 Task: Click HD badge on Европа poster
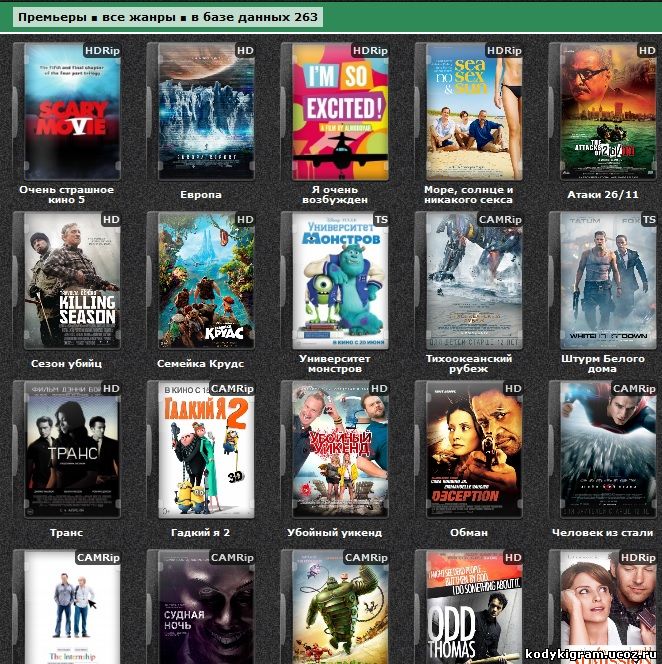coord(245,50)
